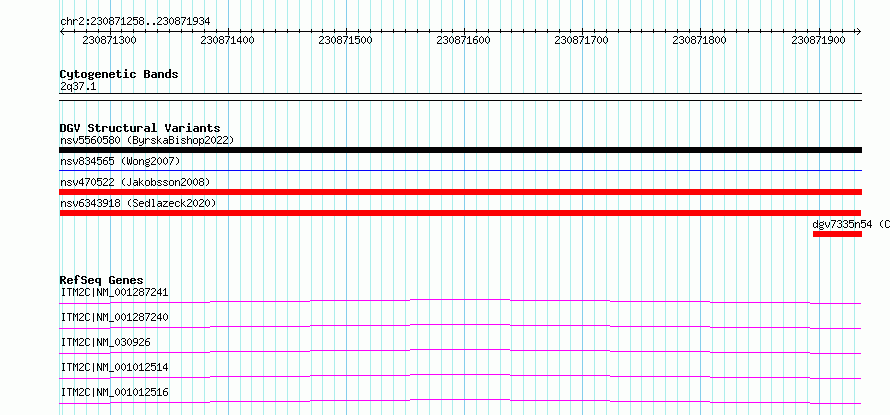The width and height of the screenshot is (890, 415).
Task: Click the short red dgv7335n54 bar
Action: 837,234
